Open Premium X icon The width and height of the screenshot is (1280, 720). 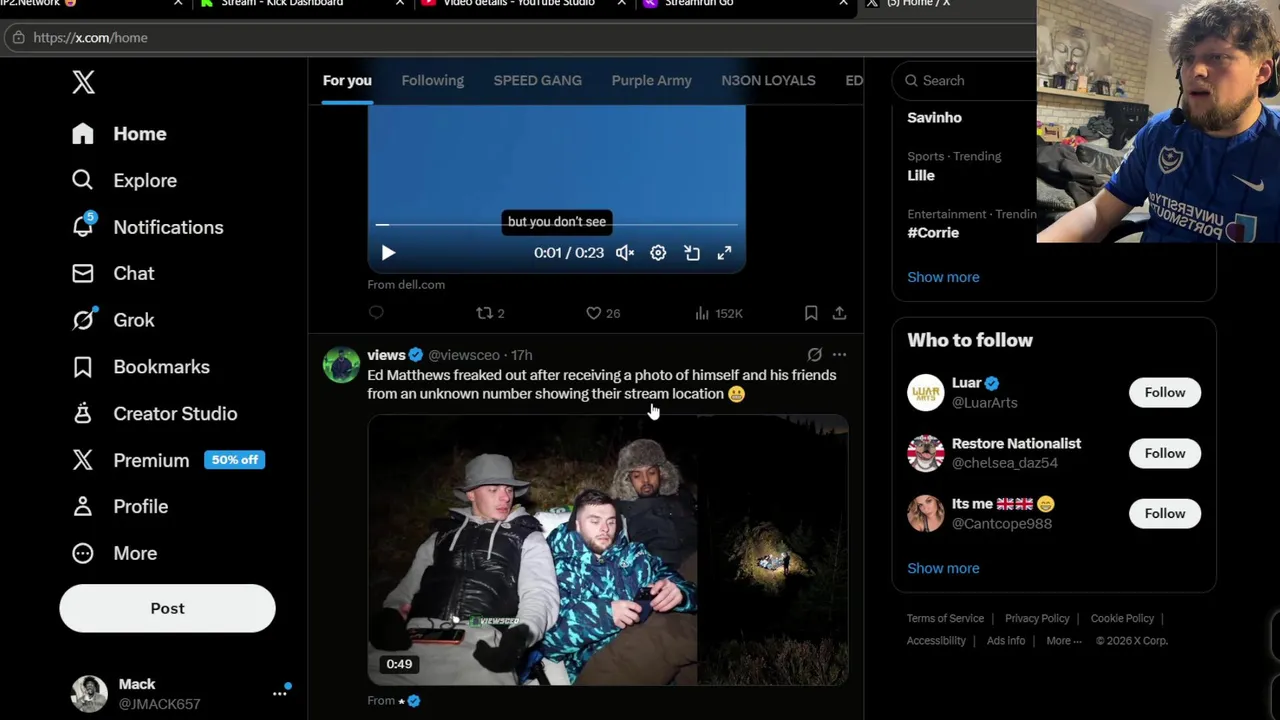[82, 460]
